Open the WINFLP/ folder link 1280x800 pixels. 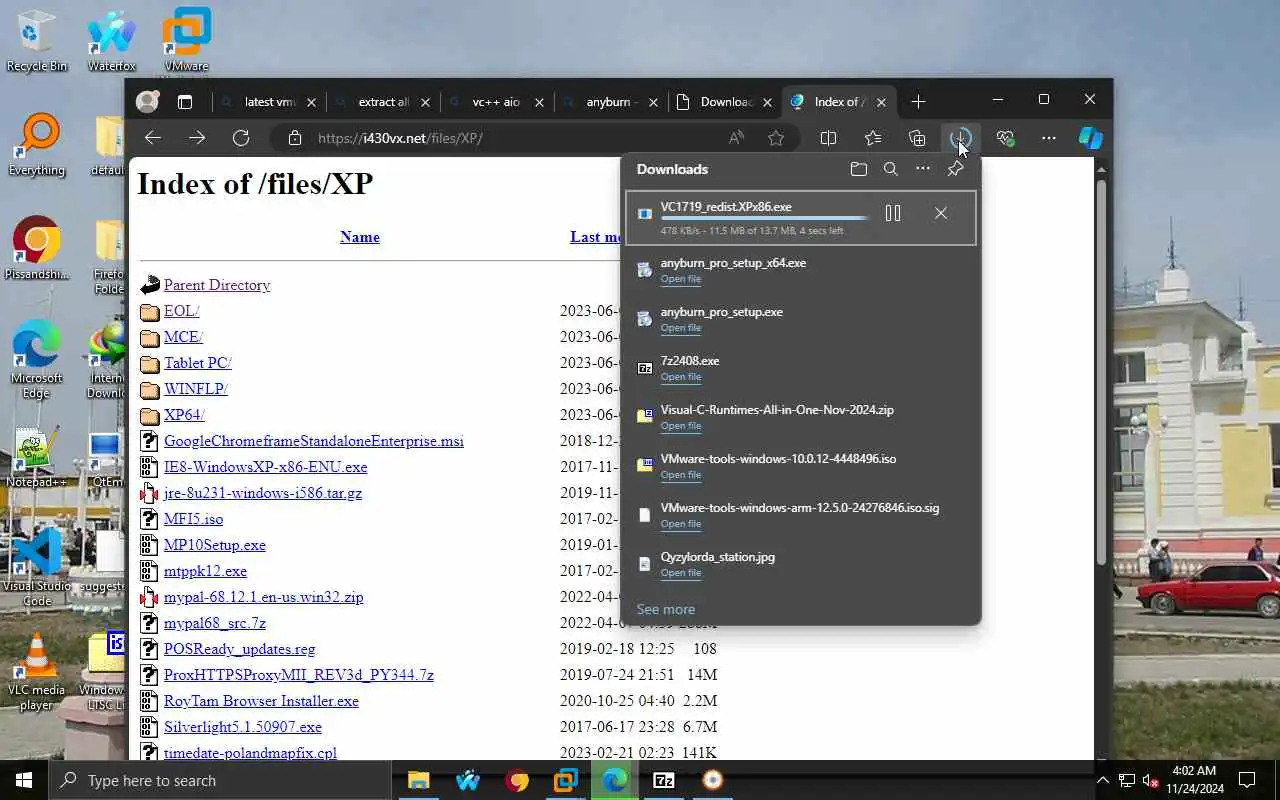click(196, 389)
